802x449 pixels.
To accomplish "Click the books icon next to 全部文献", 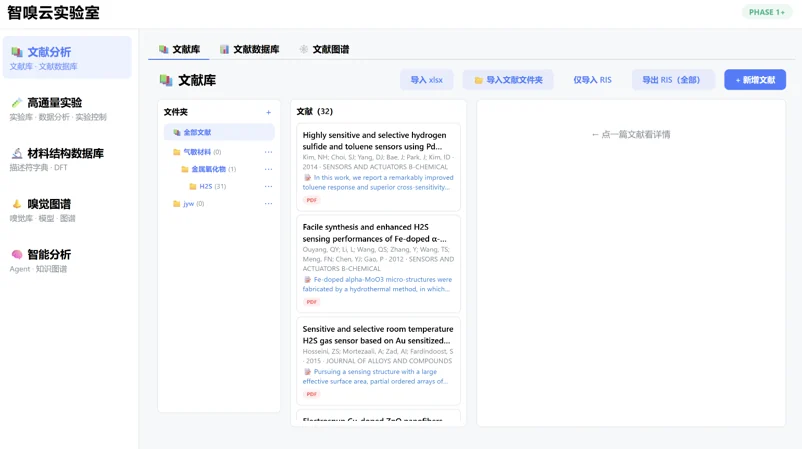I will click(176, 132).
